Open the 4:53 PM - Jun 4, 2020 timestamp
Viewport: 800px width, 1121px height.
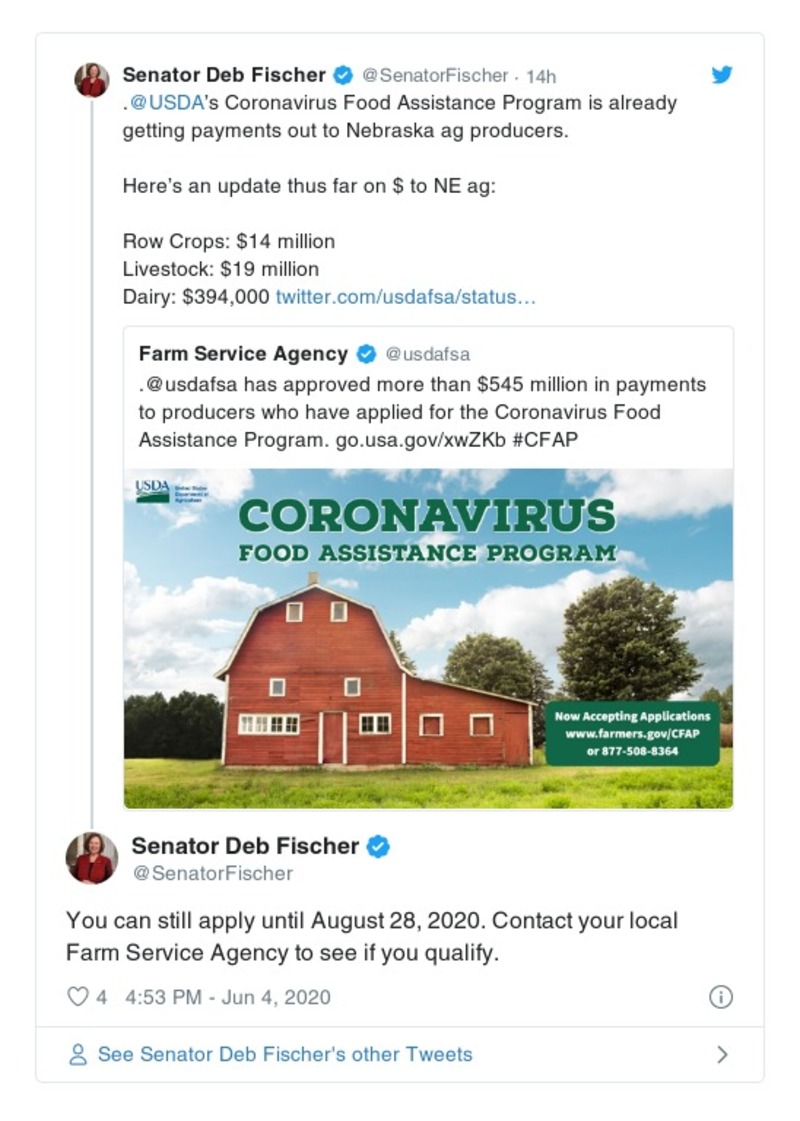pyautogui.click(x=227, y=997)
